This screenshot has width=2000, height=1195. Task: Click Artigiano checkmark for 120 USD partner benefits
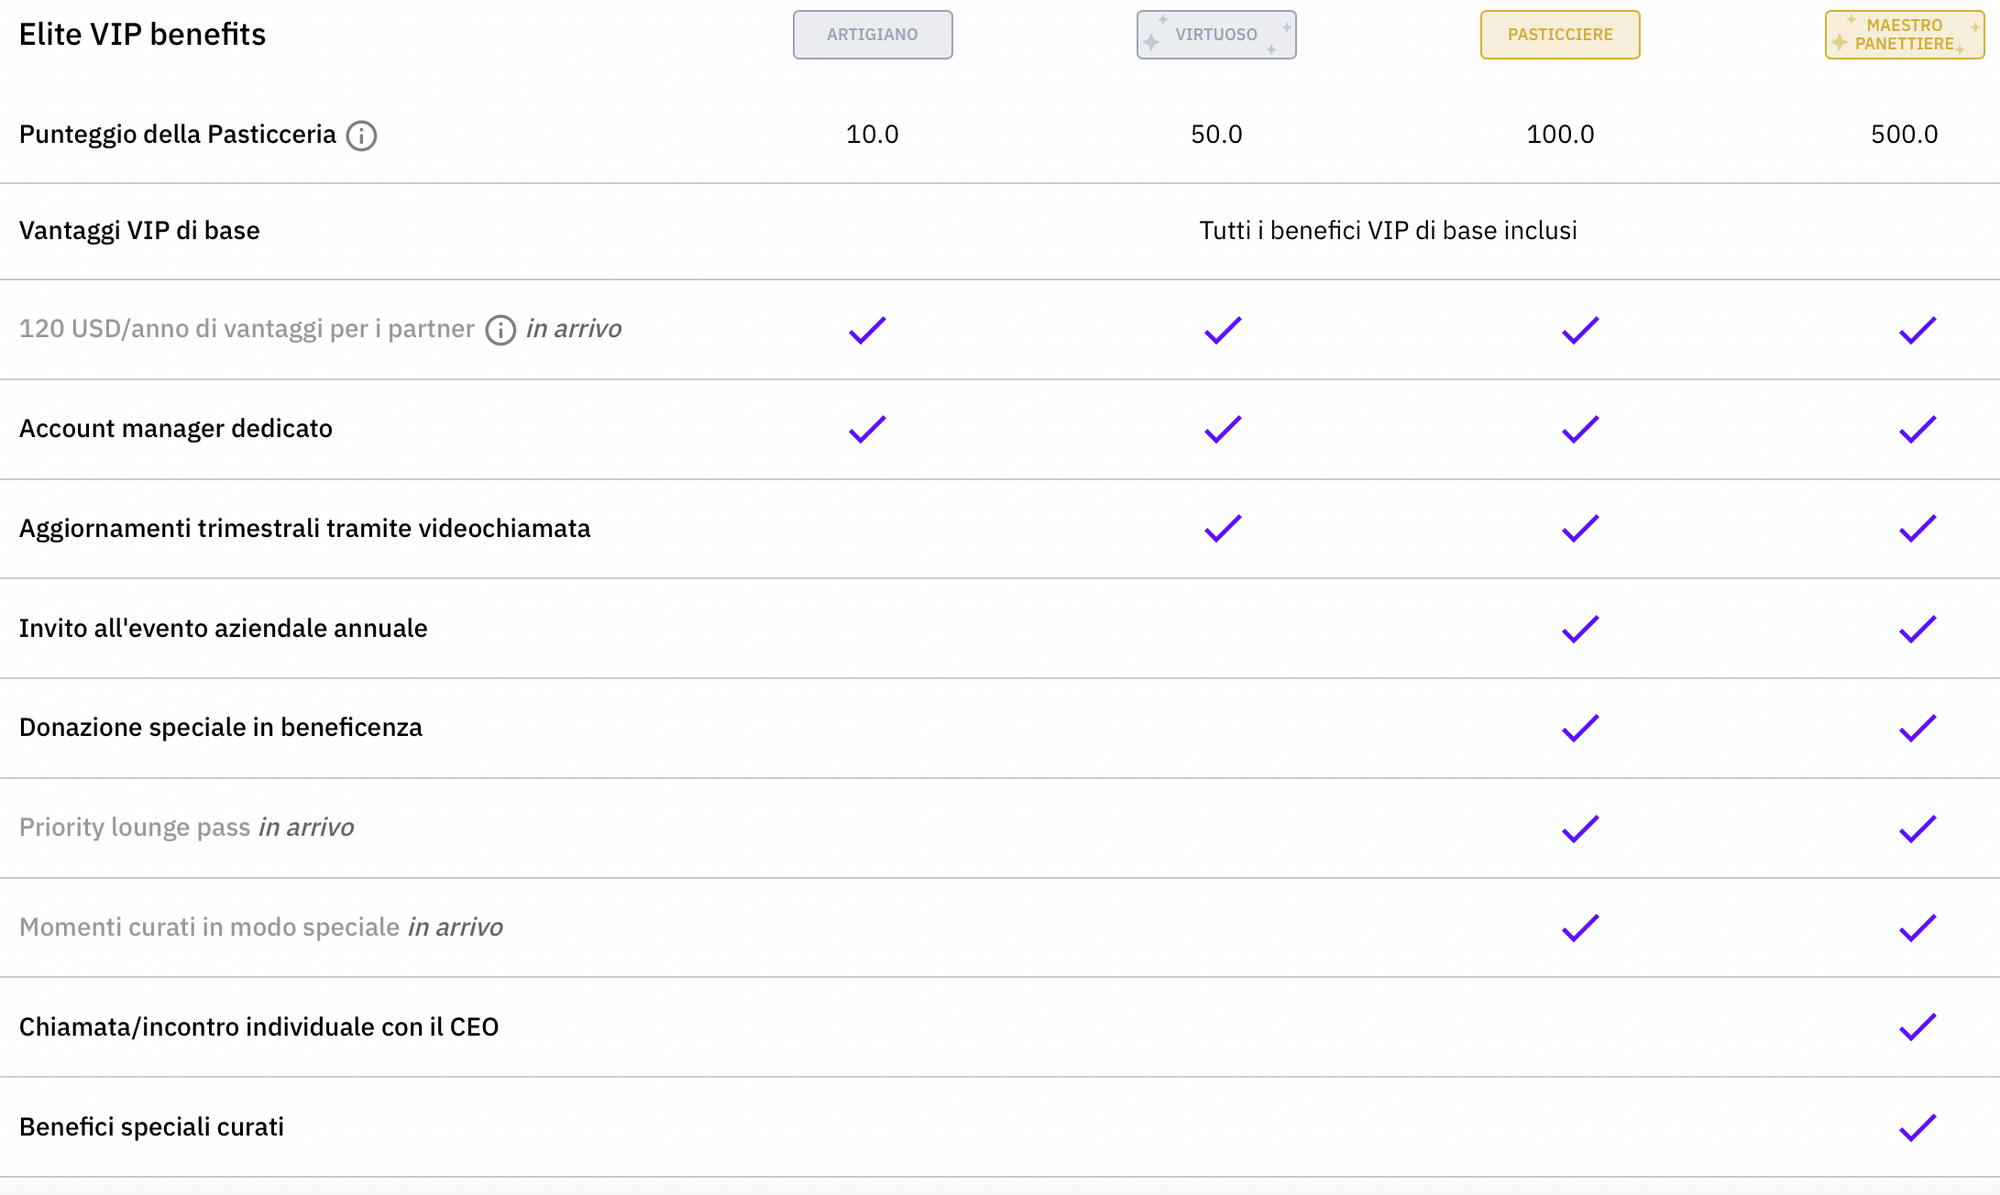click(x=867, y=330)
